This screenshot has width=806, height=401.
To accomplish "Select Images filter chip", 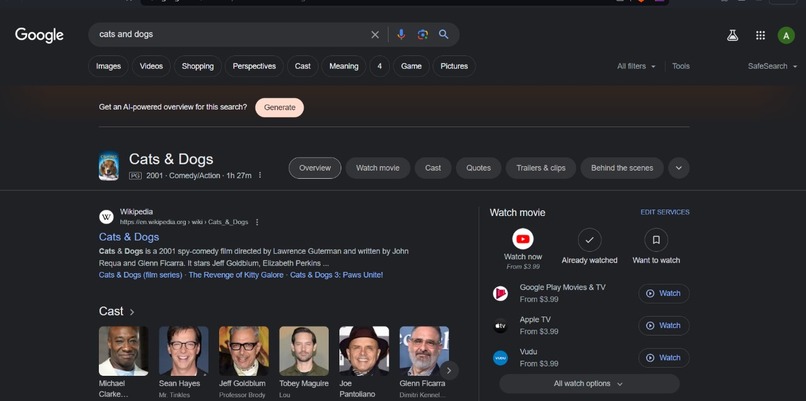I will (108, 66).
